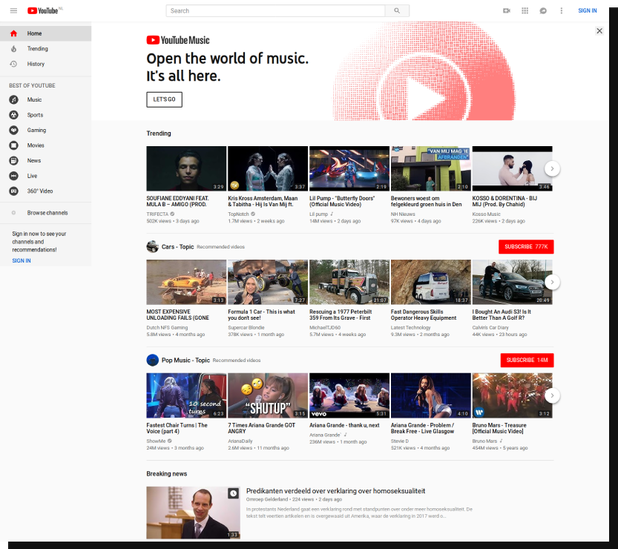Image resolution: width=618 pixels, height=549 pixels.
Task: Click the YouTube logo
Action: pyautogui.click(x=45, y=11)
